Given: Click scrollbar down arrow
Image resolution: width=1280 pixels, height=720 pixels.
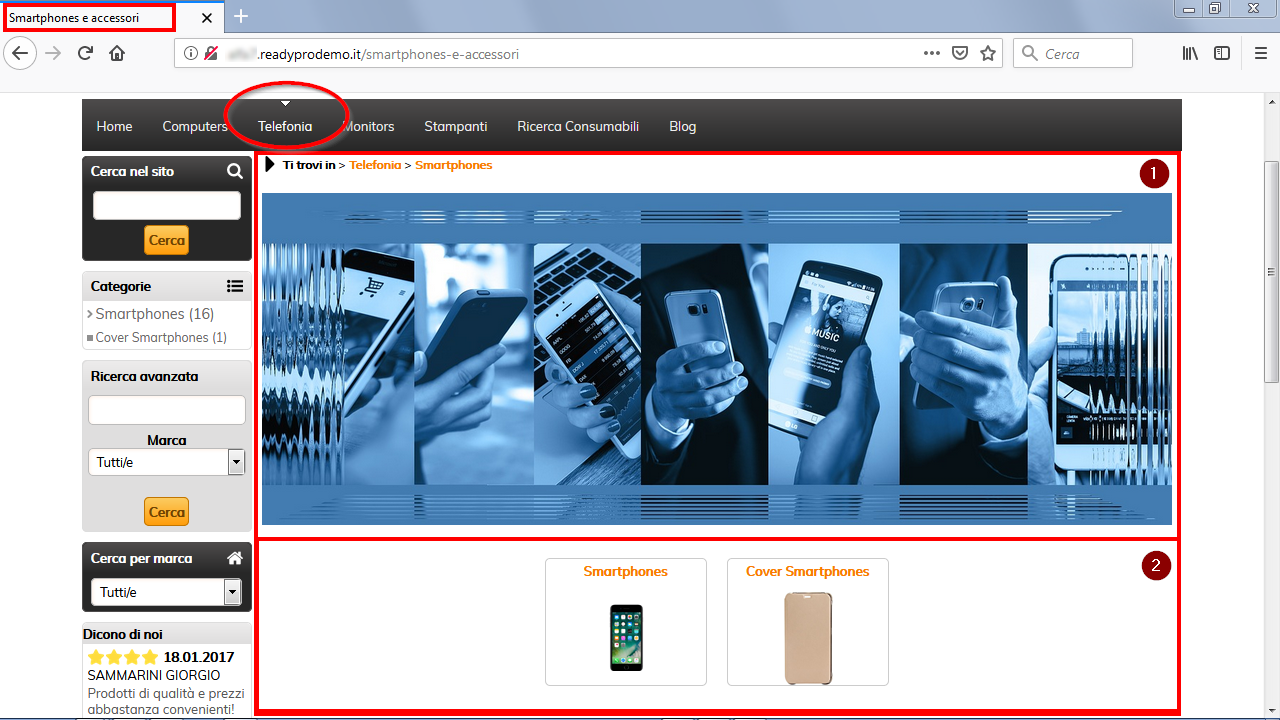Looking at the screenshot, I should click(x=1272, y=710).
